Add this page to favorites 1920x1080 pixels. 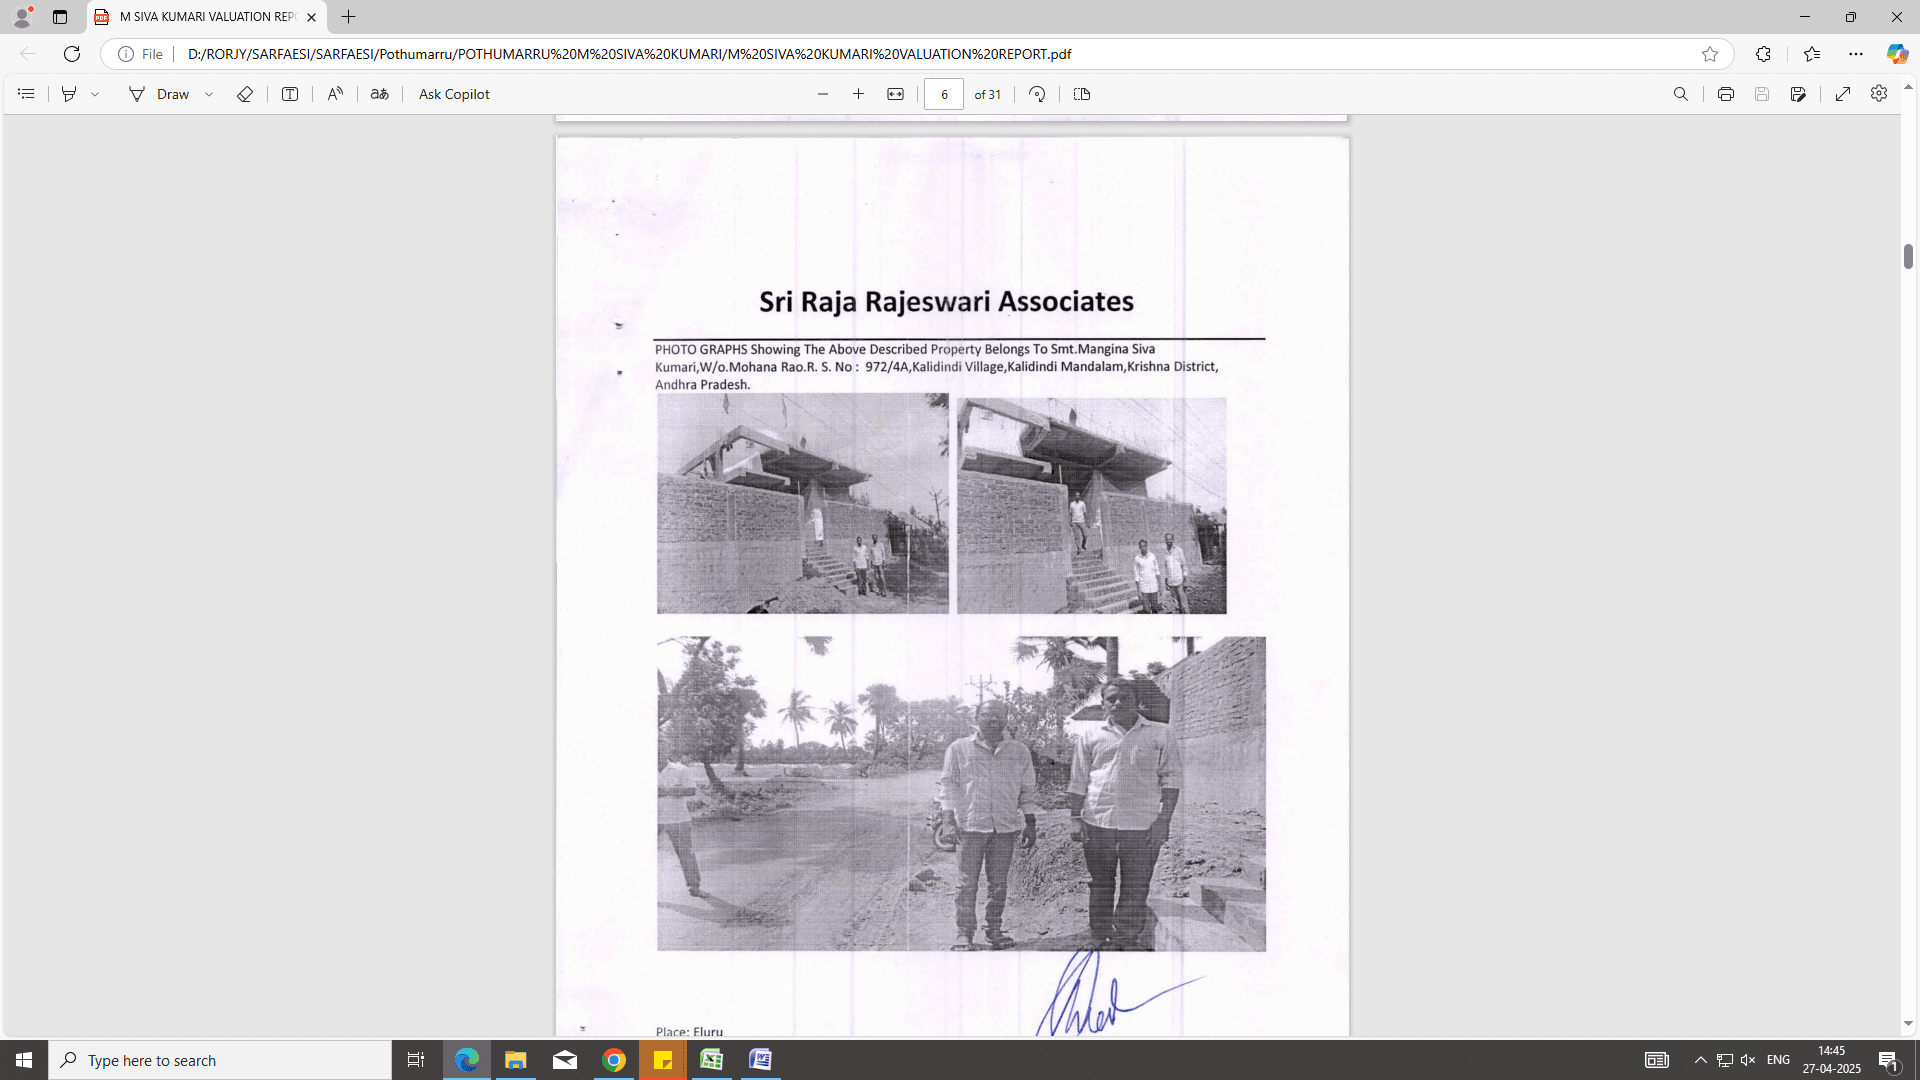[1710, 54]
